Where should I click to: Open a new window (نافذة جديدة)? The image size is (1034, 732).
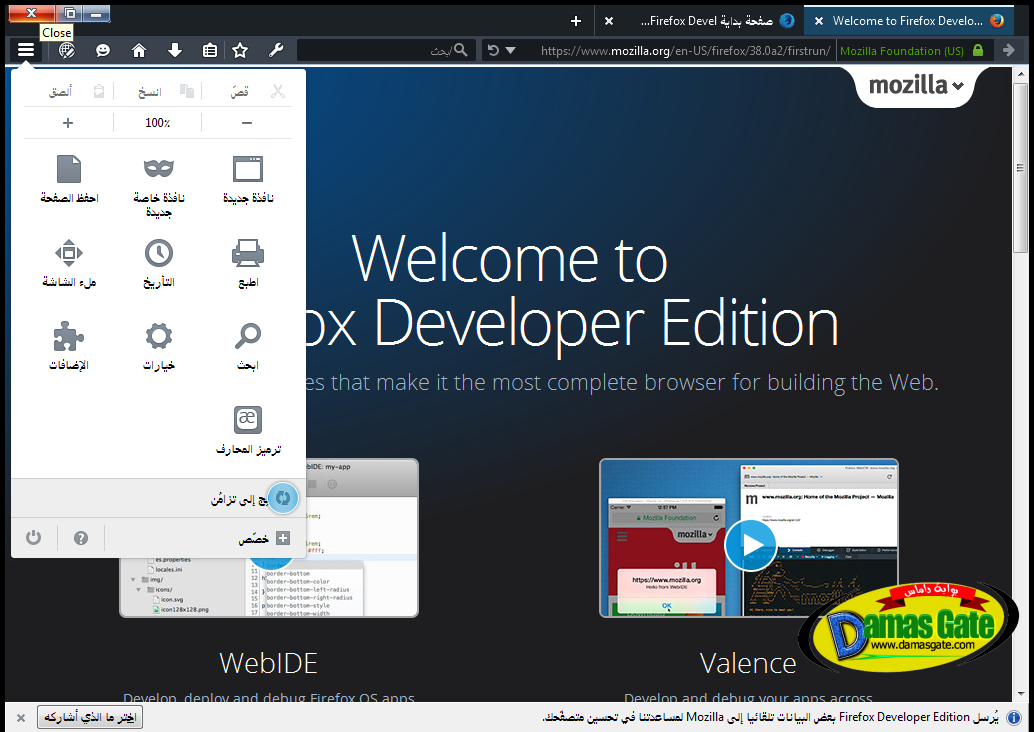(x=248, y=179)
